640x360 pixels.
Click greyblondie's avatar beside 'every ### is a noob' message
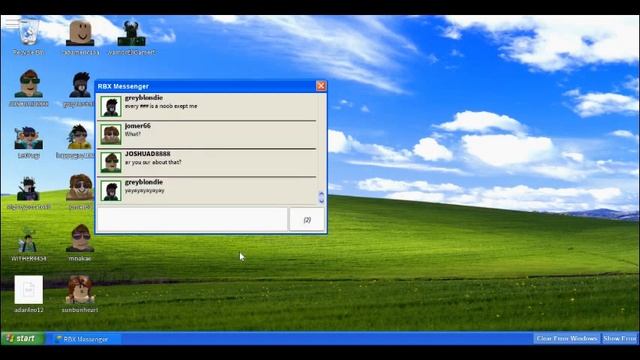coord(111,107)
